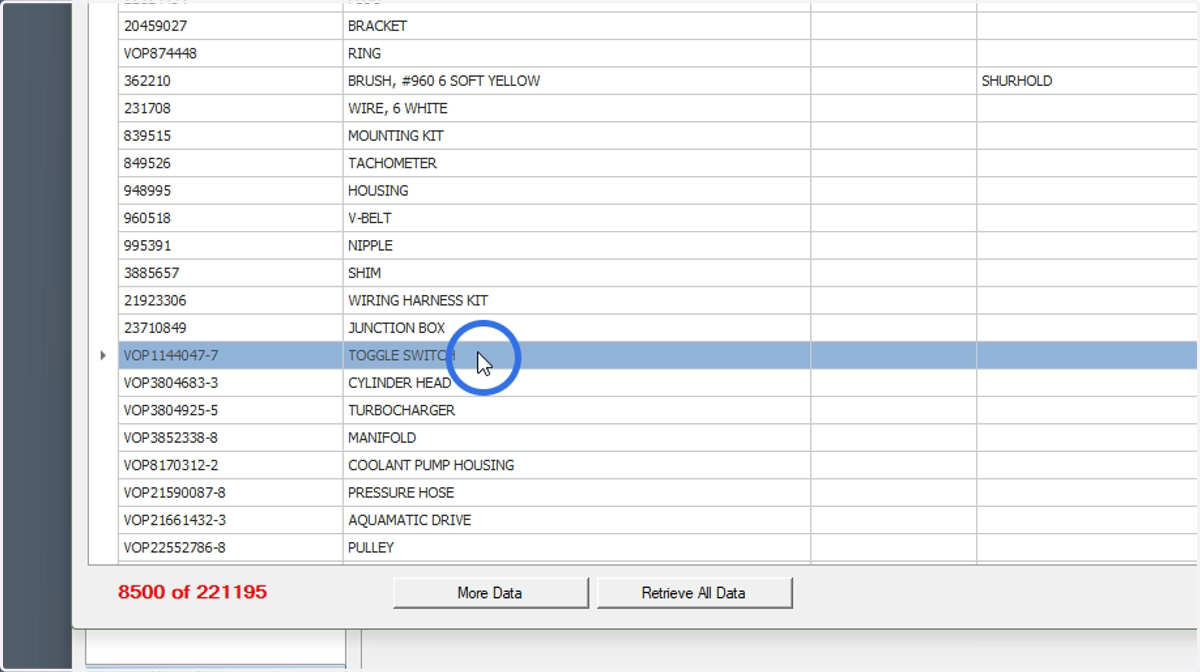Select the WIRING HARNESS KIT cell
The image size is (1200, 672).
point(576,301)
